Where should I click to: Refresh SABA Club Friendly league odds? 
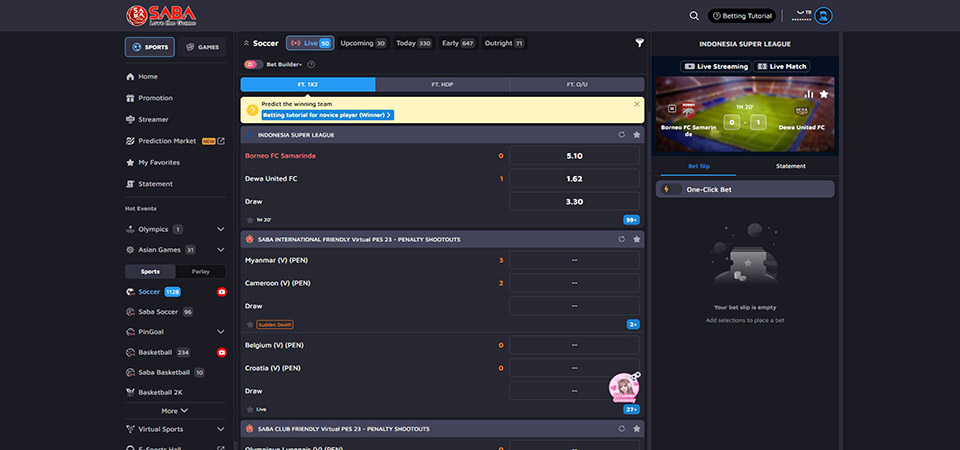point(622,429)
